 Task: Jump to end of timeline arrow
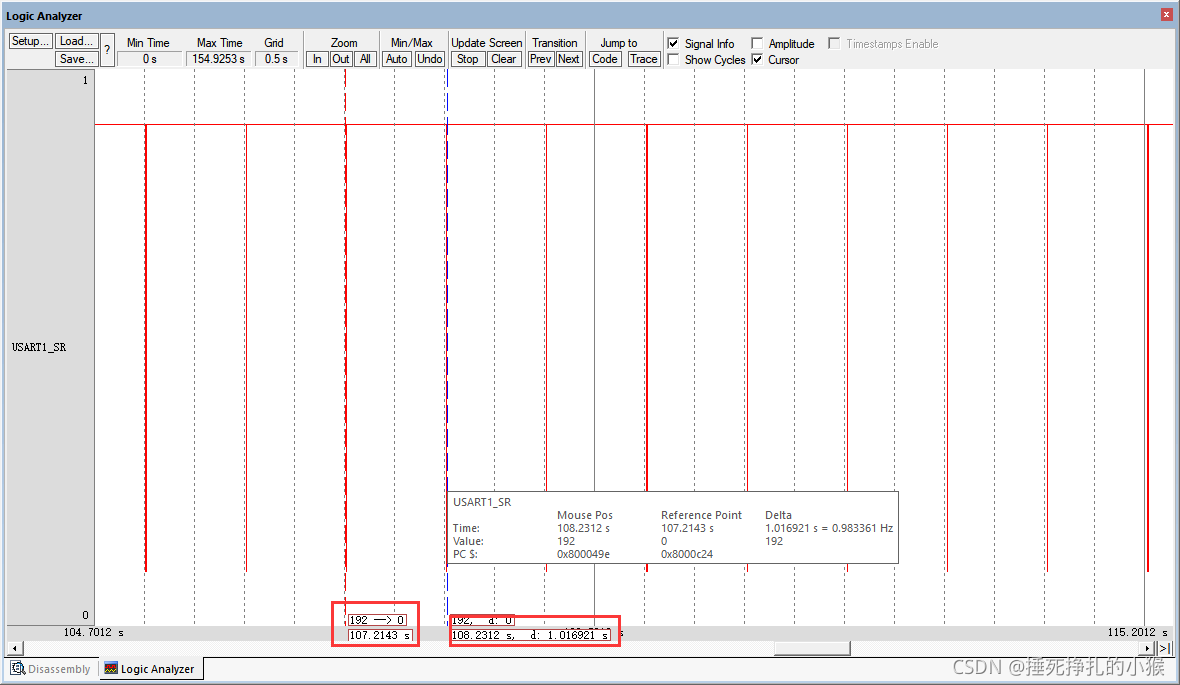click(1164, 648)
